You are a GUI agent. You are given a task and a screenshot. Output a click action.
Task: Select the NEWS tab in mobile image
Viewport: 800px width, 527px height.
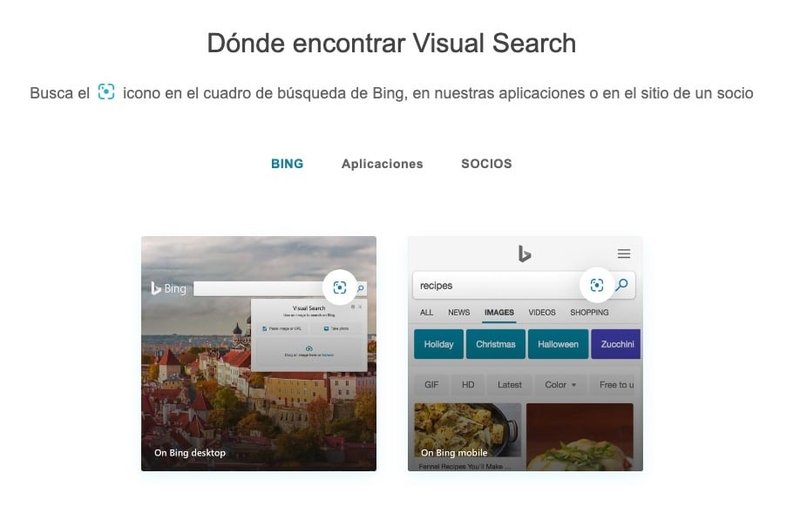[459, 312]
